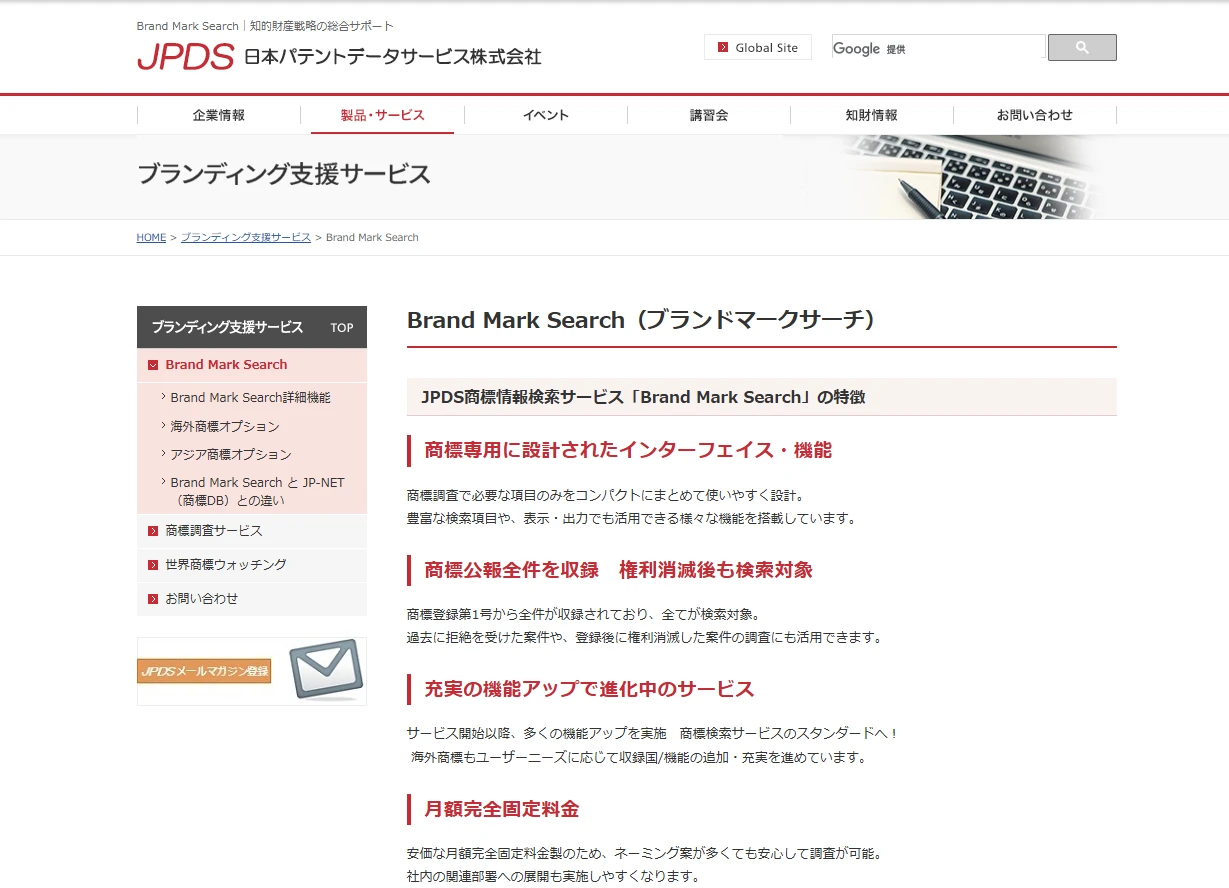Click the JPDS mail magazine envelope banner
This screenshot has width=1229, height=888.
click(x=252, y=671)
